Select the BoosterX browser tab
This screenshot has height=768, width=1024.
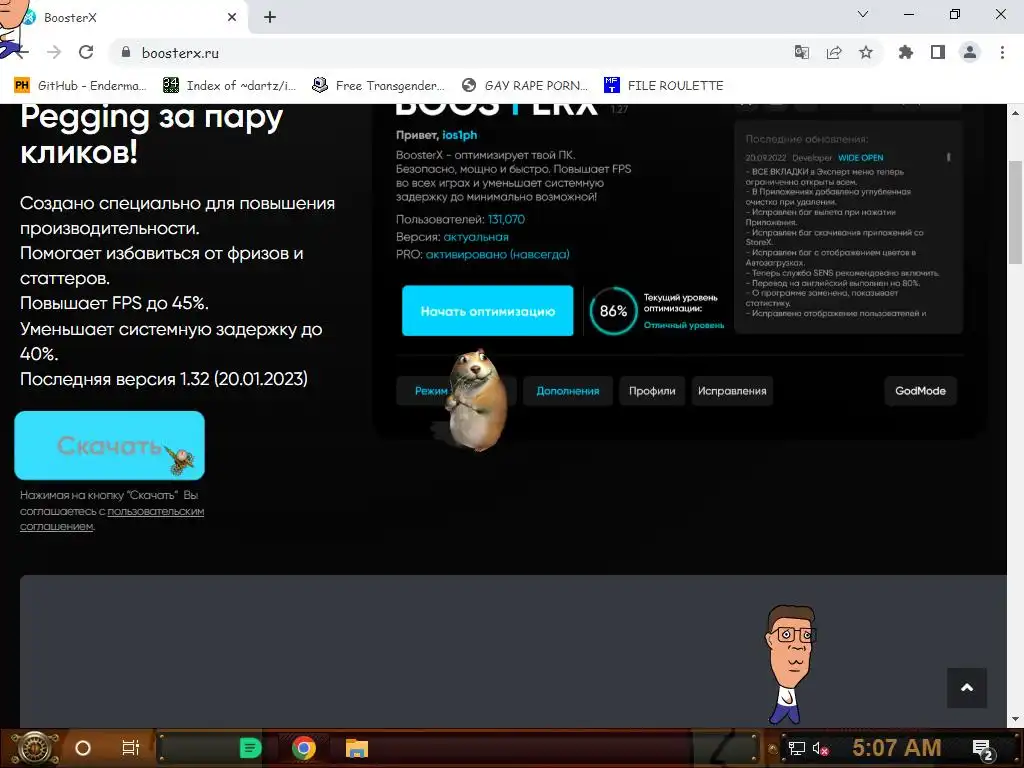tap(124, 18)
